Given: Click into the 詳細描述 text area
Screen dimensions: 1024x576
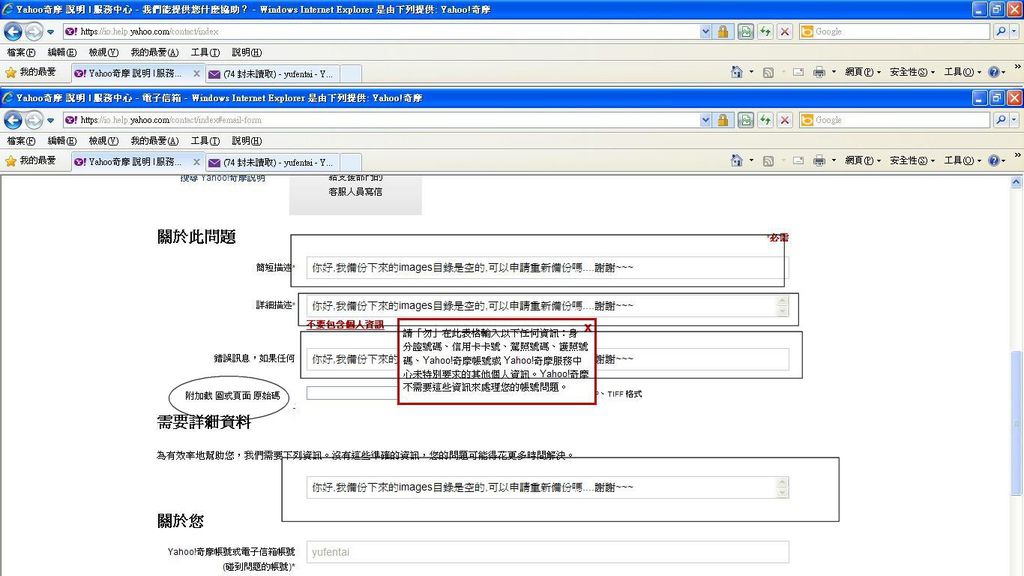Looking at the screenshot, I should tap(547, 306).
